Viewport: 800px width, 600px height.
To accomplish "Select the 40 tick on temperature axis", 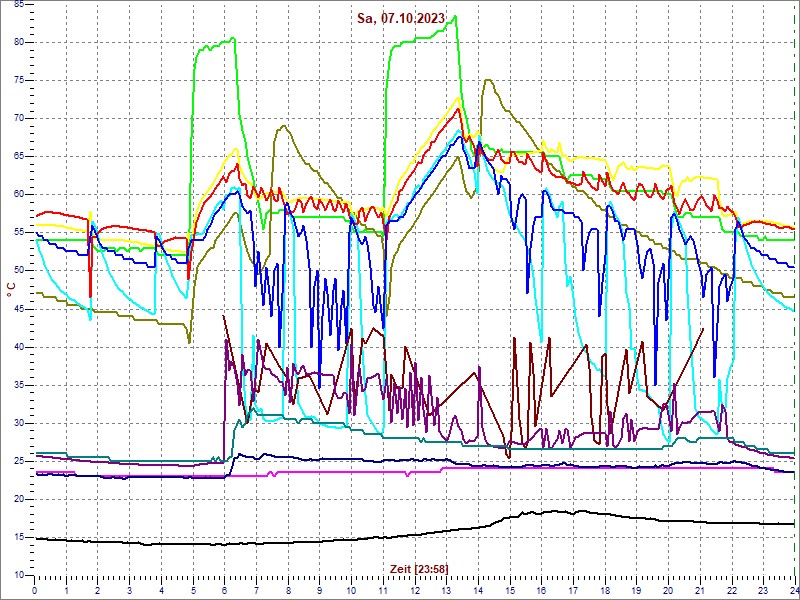I will (19, 347).
